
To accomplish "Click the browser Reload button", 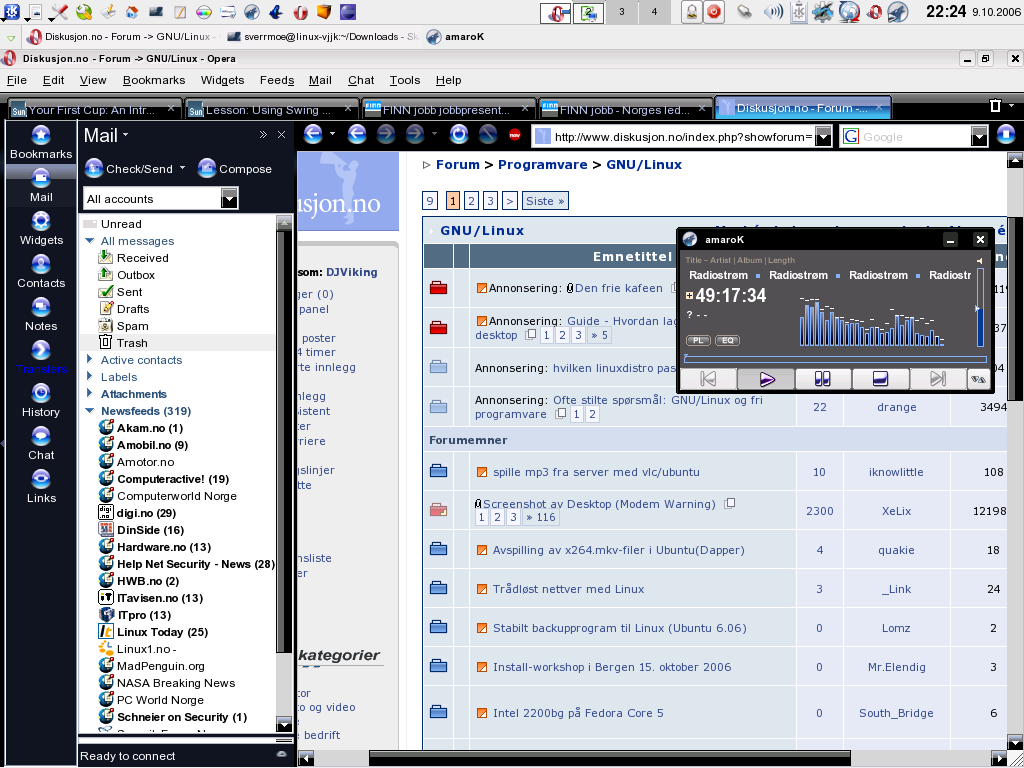I will [459, 135].
